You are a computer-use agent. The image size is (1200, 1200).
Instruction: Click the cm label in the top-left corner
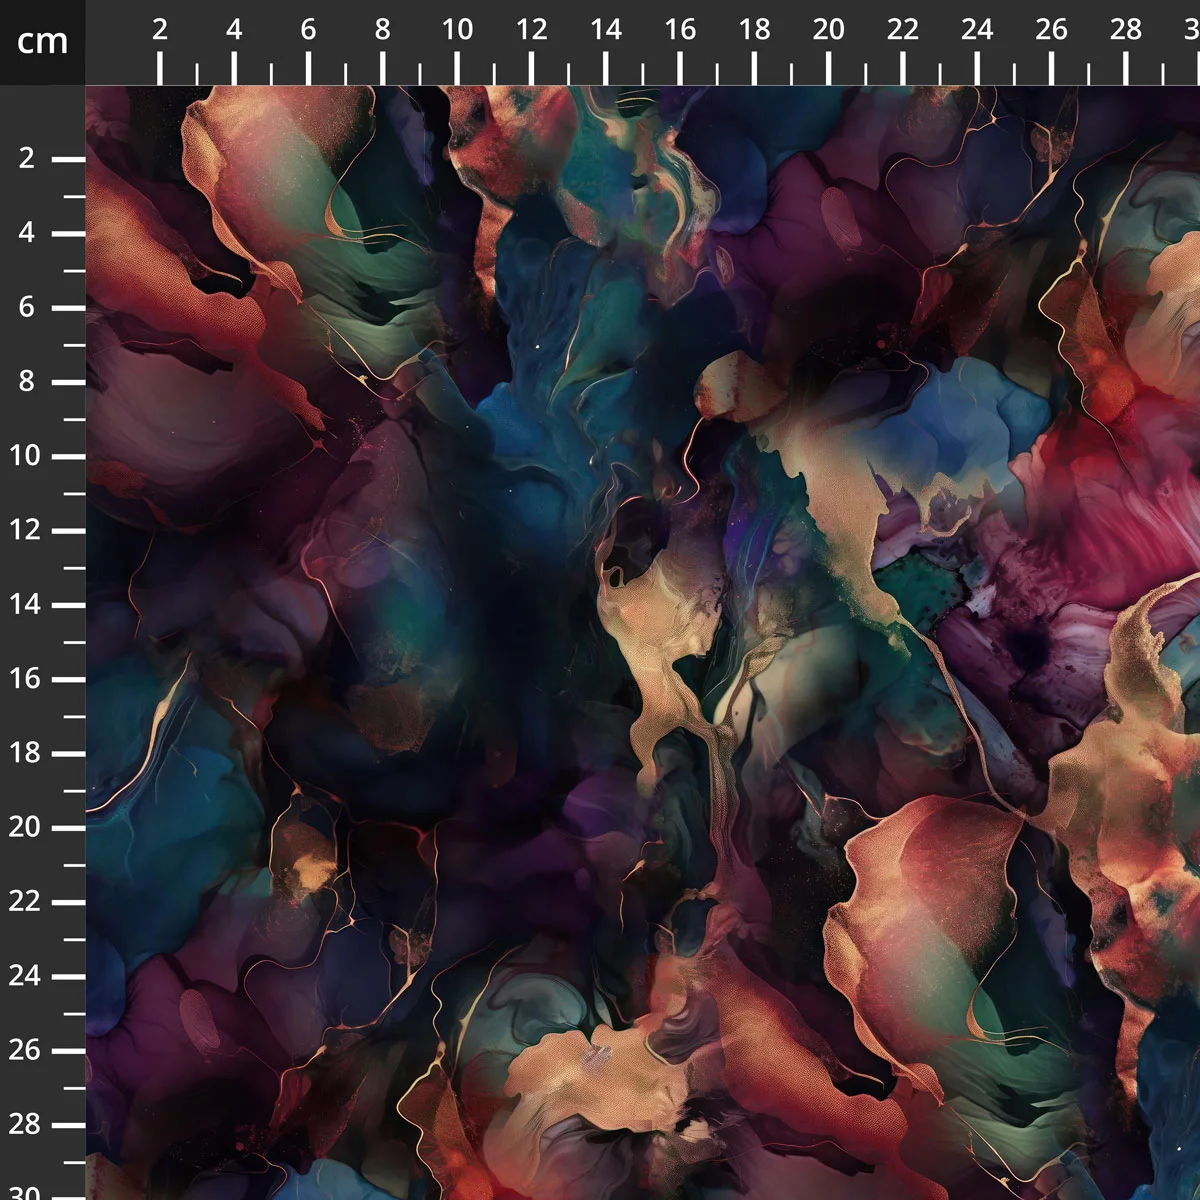pyautogui.click(x=43, y=42)
